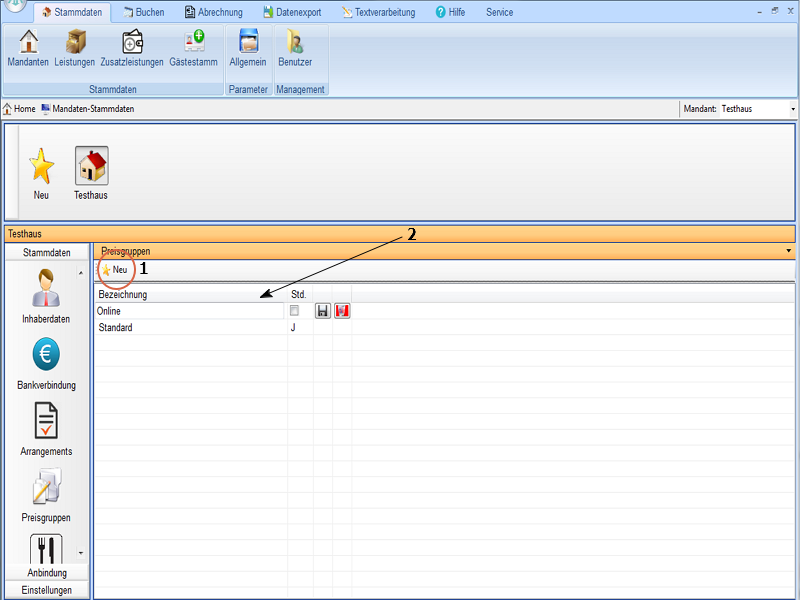This screenshot has width=800, height=600.
Task: Open Mandanten in the ribbon
Action: 28,48
